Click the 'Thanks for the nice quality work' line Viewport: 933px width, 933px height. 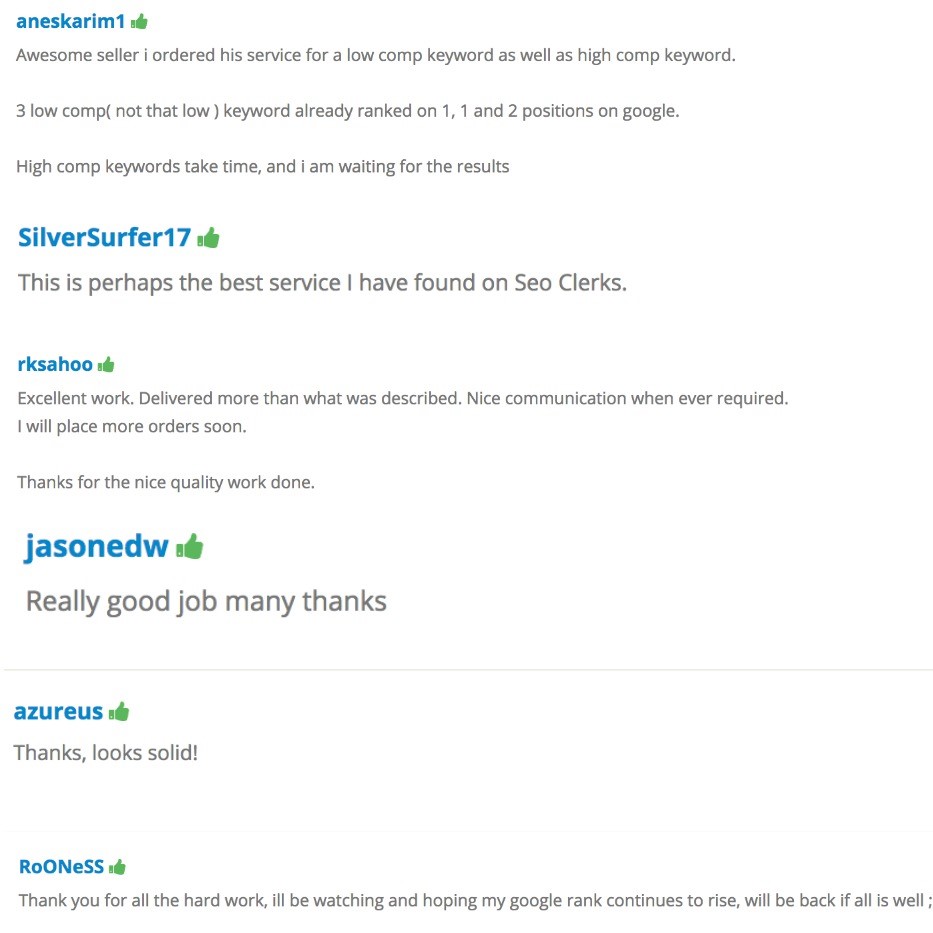[x=166, y=482]
